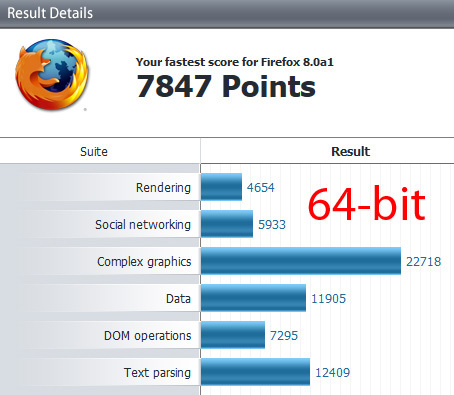Viewport: 454px width, 395px height.
Task: Click the Text parsing result bar
Action: coord(255,372)
